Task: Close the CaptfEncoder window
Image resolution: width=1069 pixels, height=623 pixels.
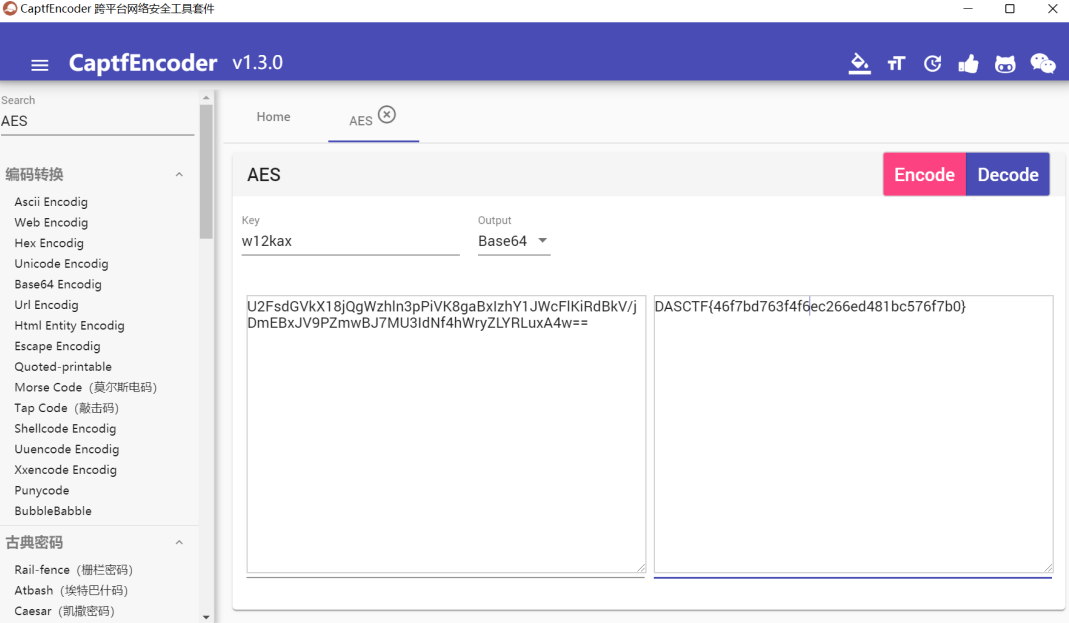Action: pyautogui.click(x=1052, y=9)
